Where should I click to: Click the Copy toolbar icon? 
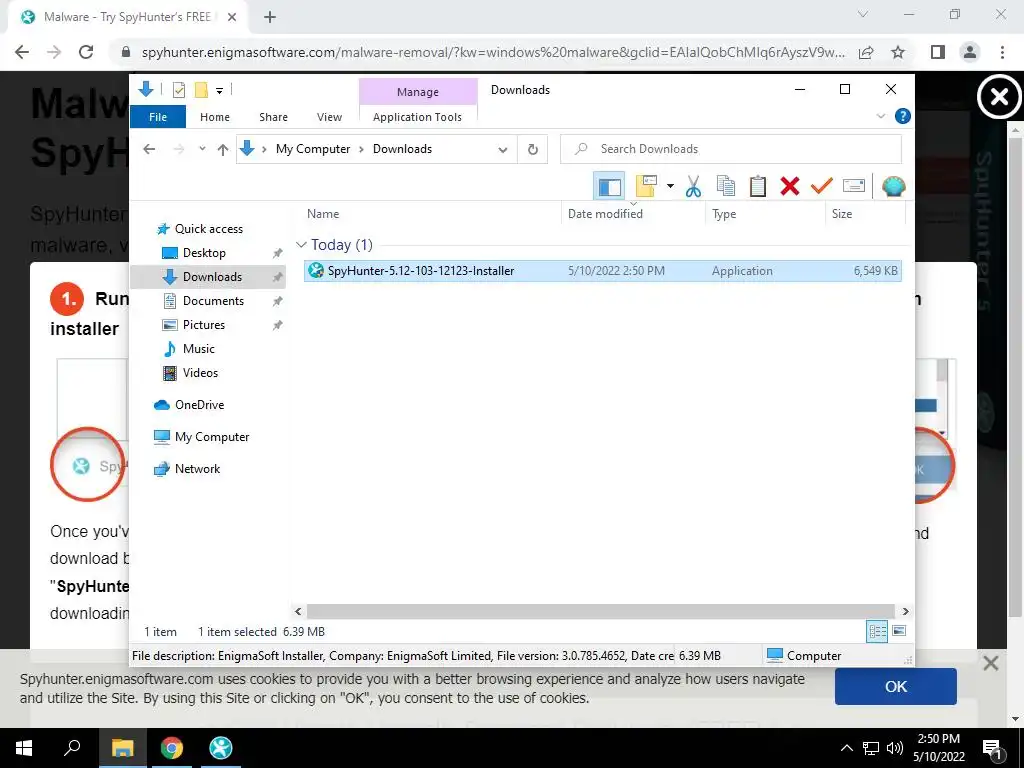[x=726, y=187]
